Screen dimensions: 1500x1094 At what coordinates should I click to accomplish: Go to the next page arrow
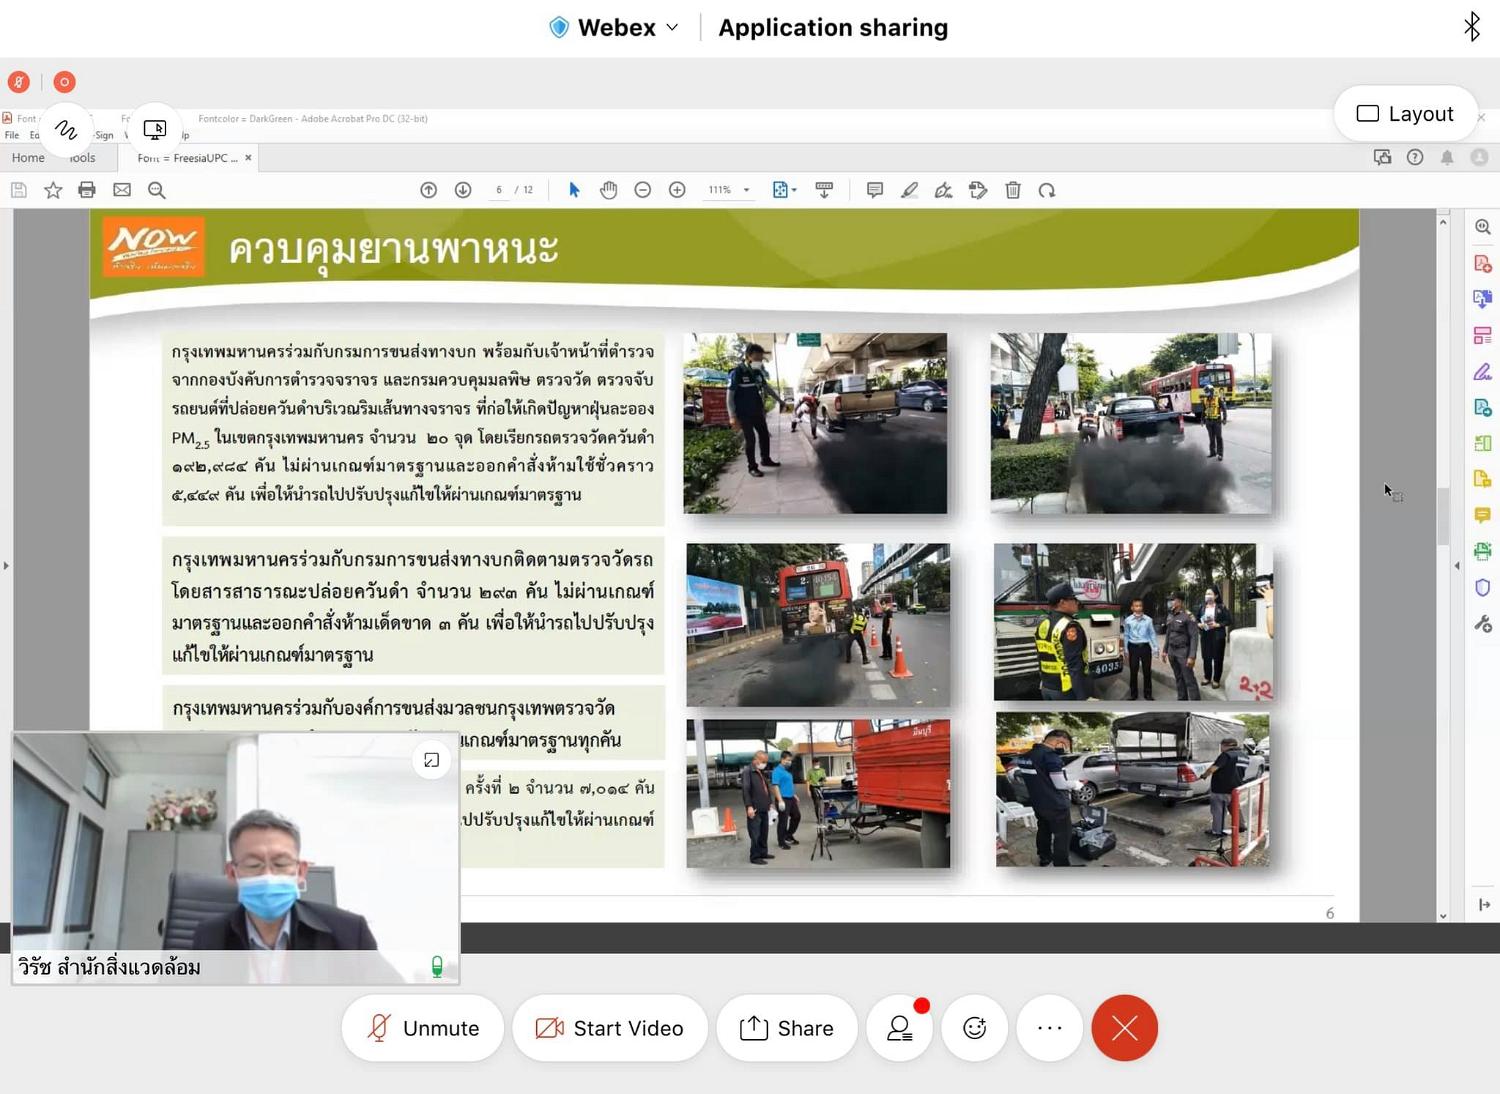coord(463,190)
